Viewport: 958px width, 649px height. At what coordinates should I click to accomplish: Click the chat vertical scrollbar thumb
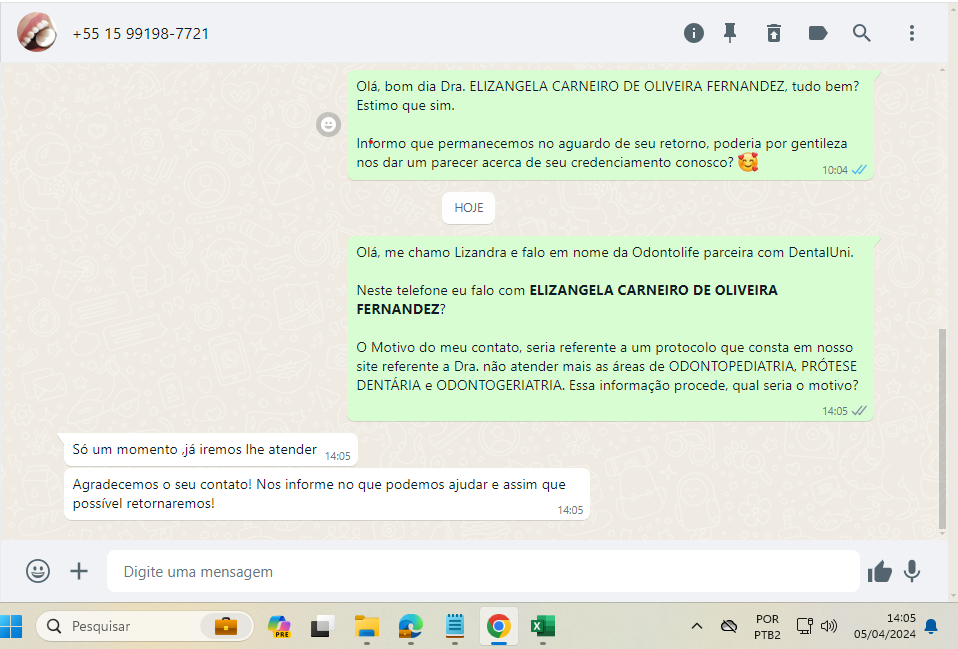pyautogui.click(x=942, y=429)
